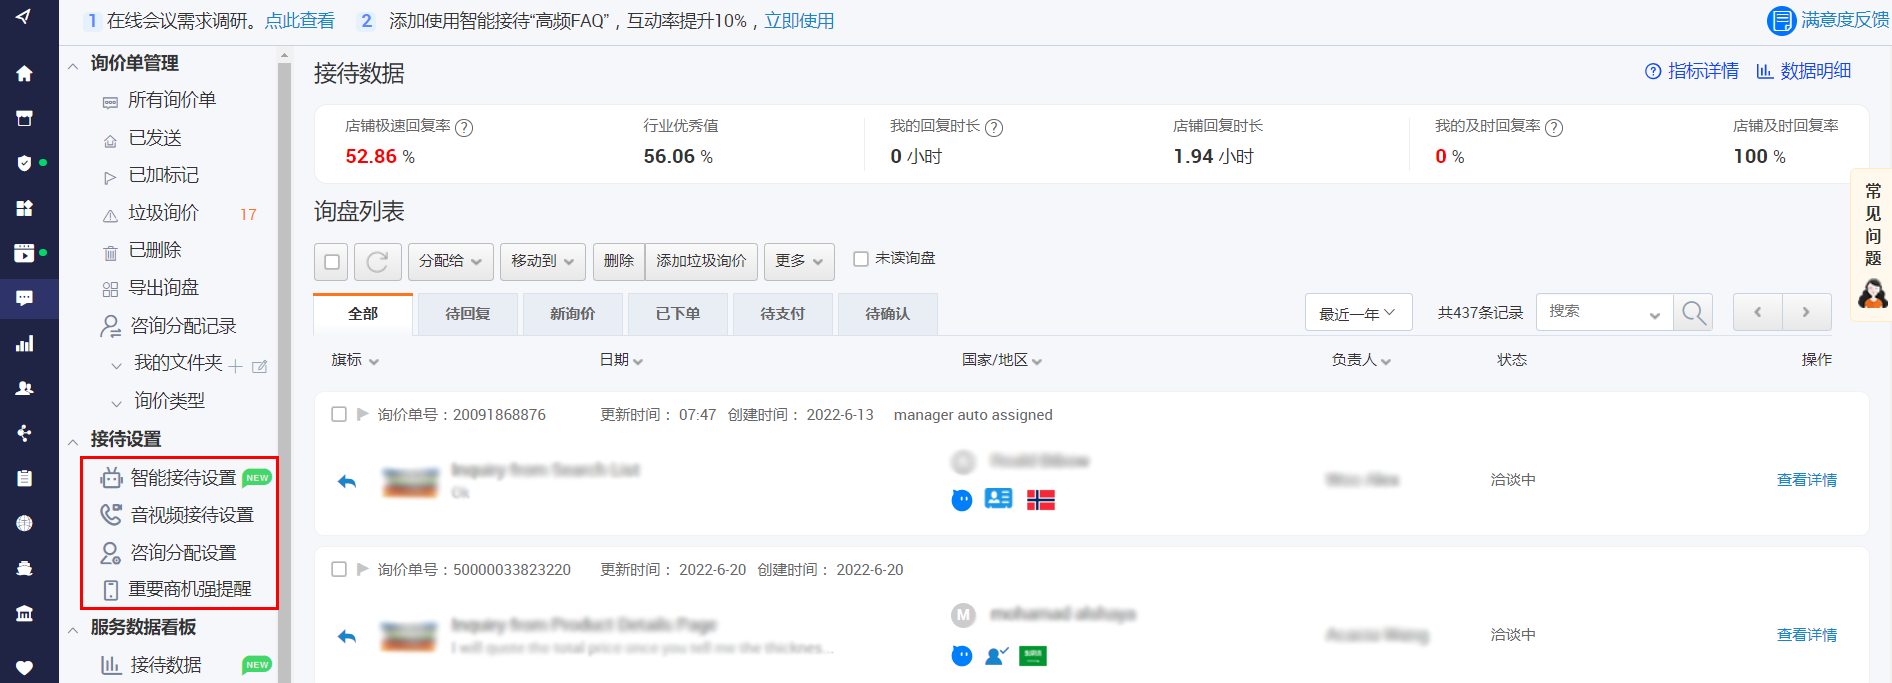The height and width of the screenshot is (683, 1892).
Task: Click the edit icon beside 我的文件夹
Action: pos(260,366)
